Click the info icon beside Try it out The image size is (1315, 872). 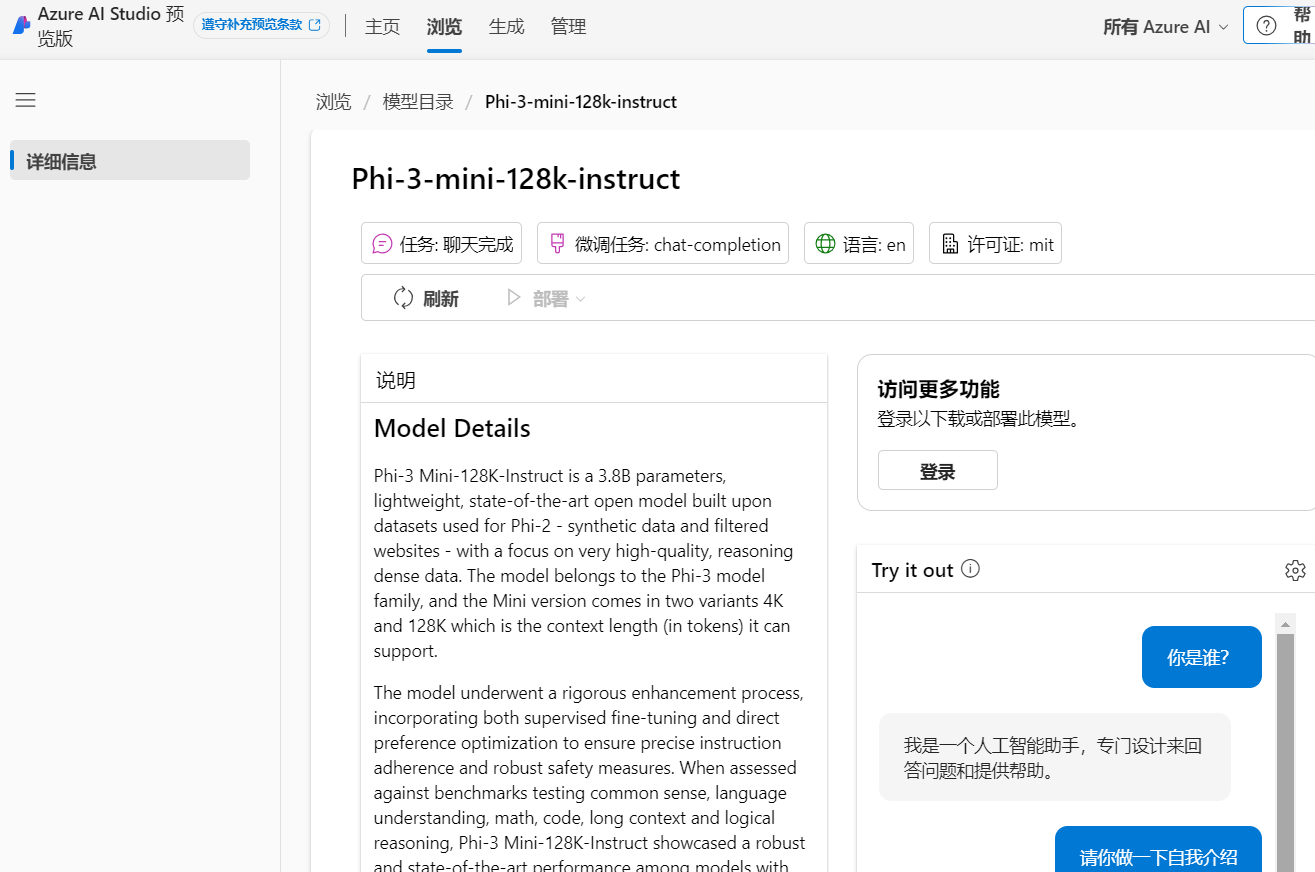click(970, 569)
